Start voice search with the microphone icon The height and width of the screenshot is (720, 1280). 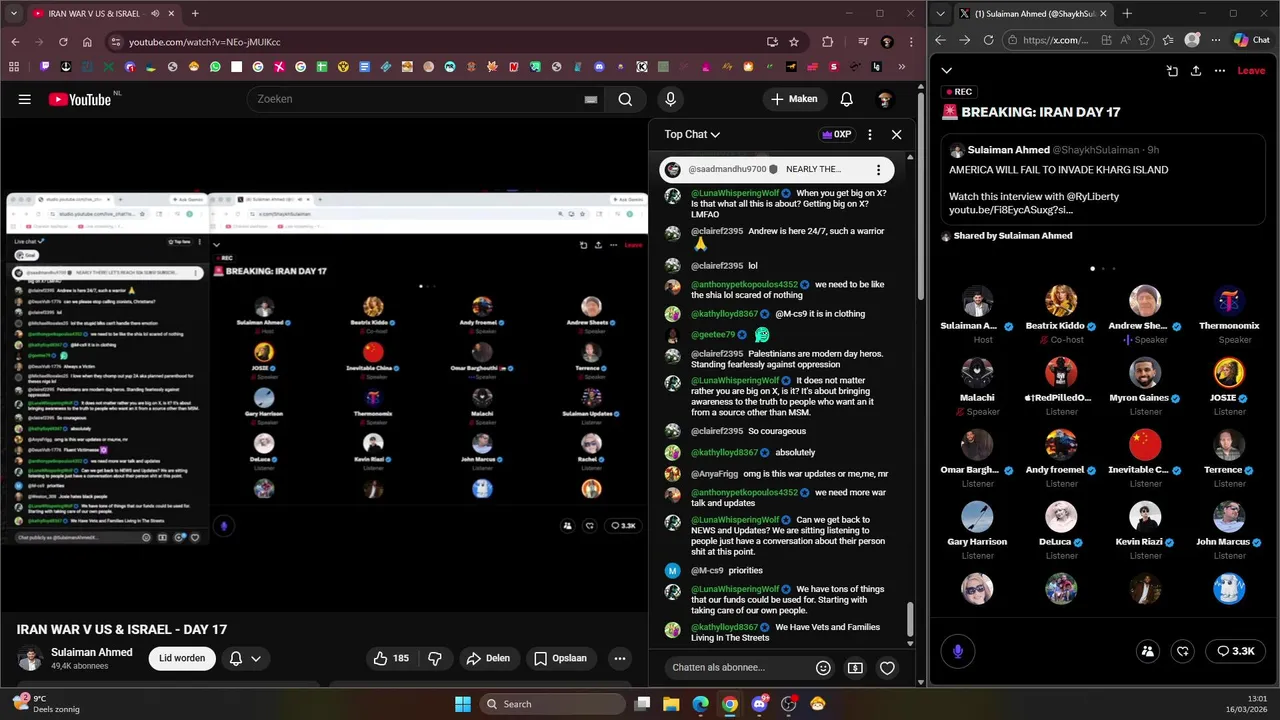click(x=670, y=99)
